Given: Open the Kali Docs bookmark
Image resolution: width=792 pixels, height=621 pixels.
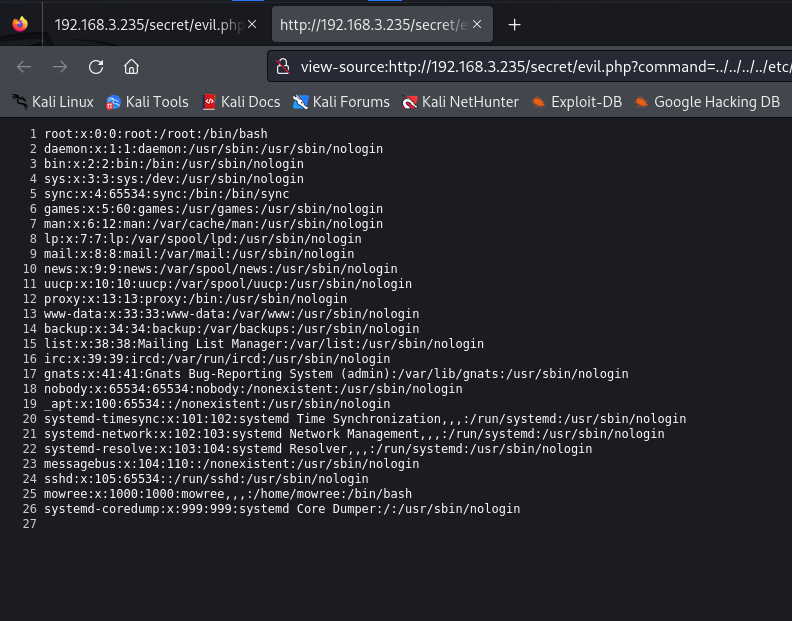Looking at the screenshot, I should point(241,102).
